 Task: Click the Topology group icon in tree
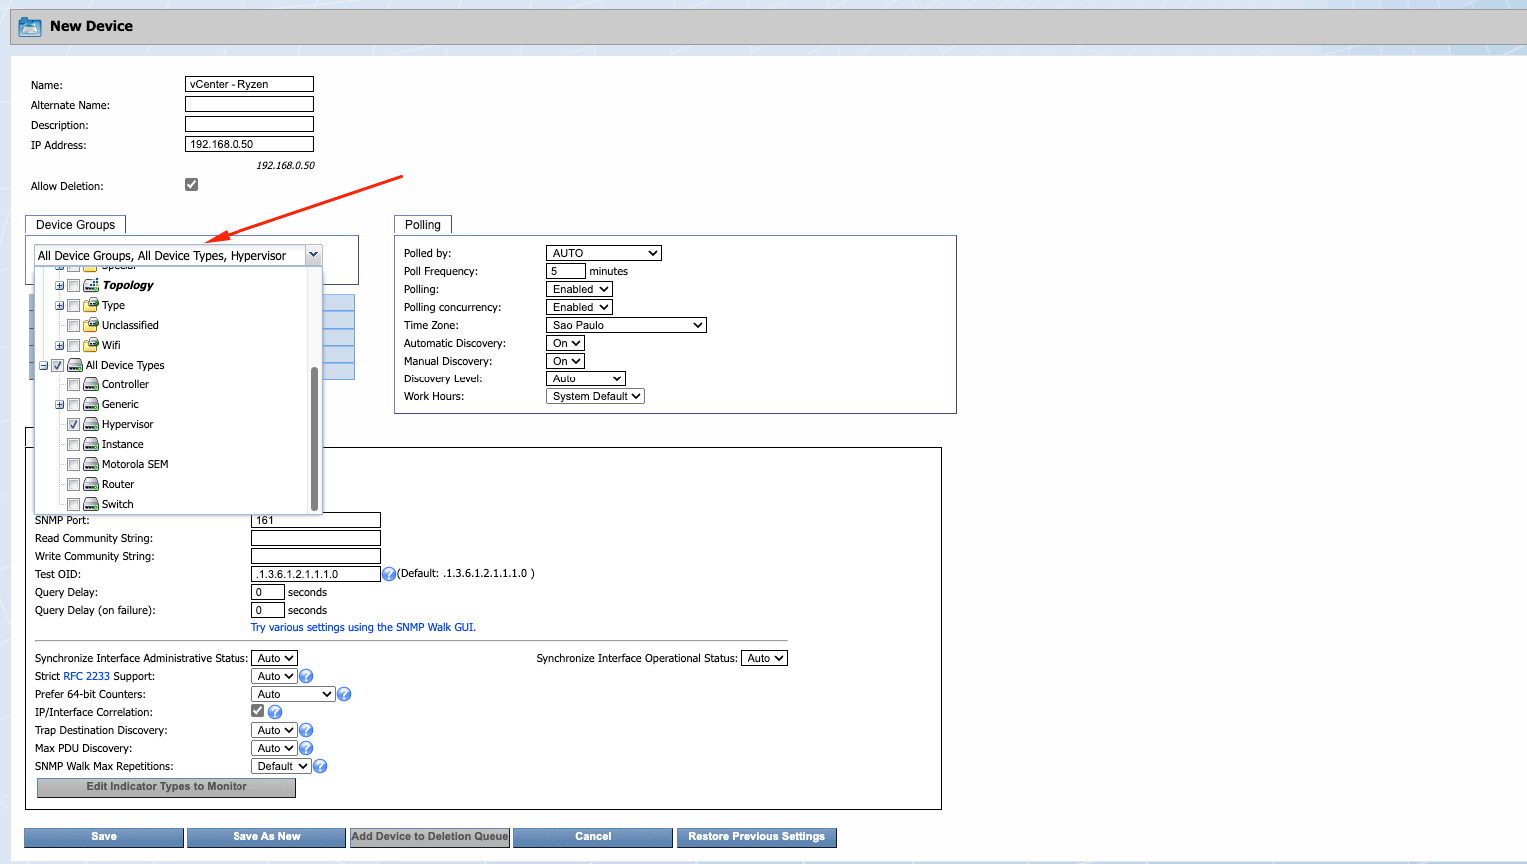point(91,285)
